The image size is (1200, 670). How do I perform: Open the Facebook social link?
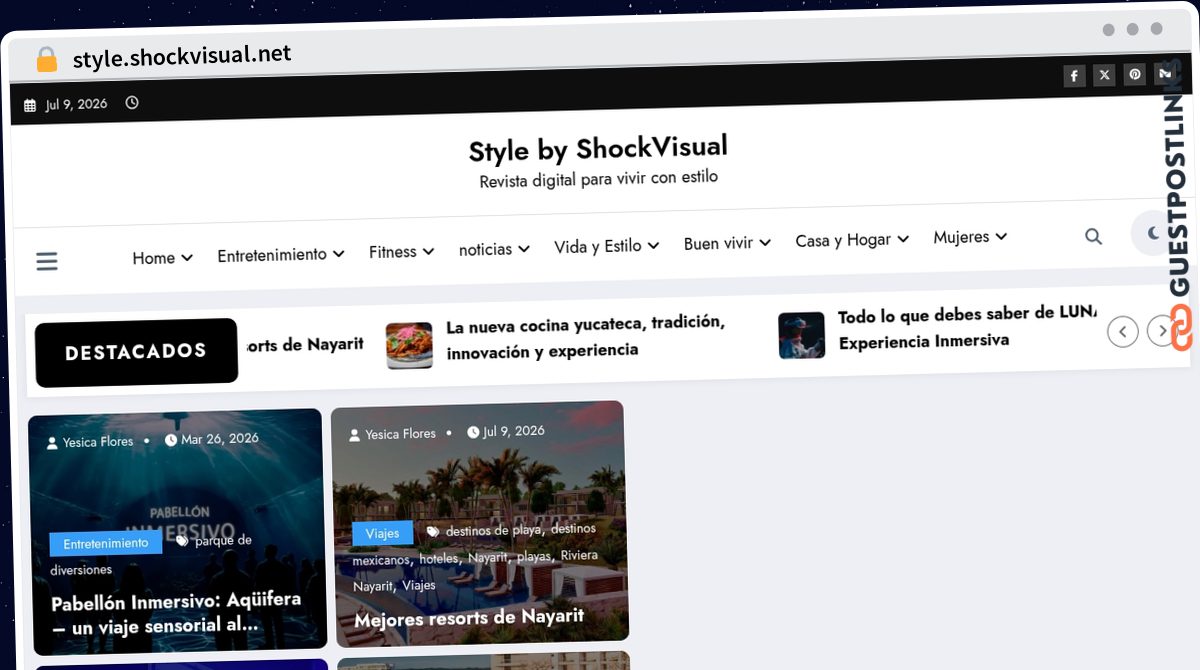pos(1074,75)
